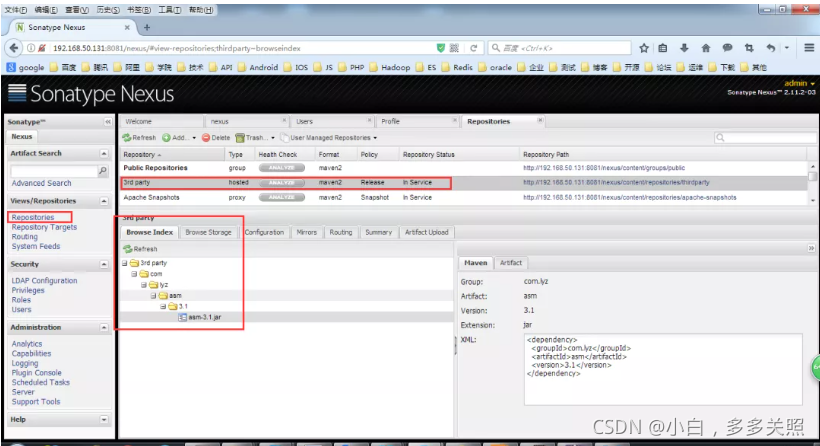Viewport: 820px width, 446px height.
Task: Open Plugin Console link
Action: pyautogui.click(x=36, y=373)
